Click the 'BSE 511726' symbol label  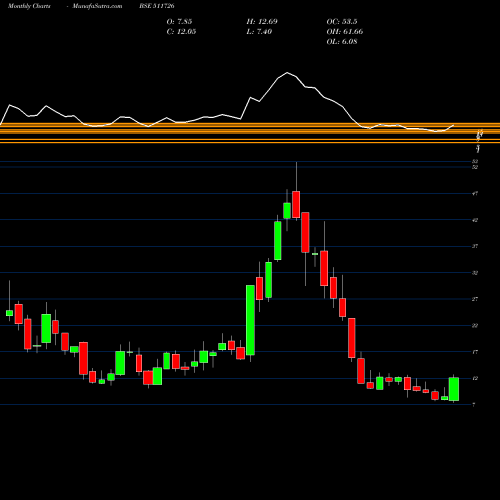pos(157,6)
